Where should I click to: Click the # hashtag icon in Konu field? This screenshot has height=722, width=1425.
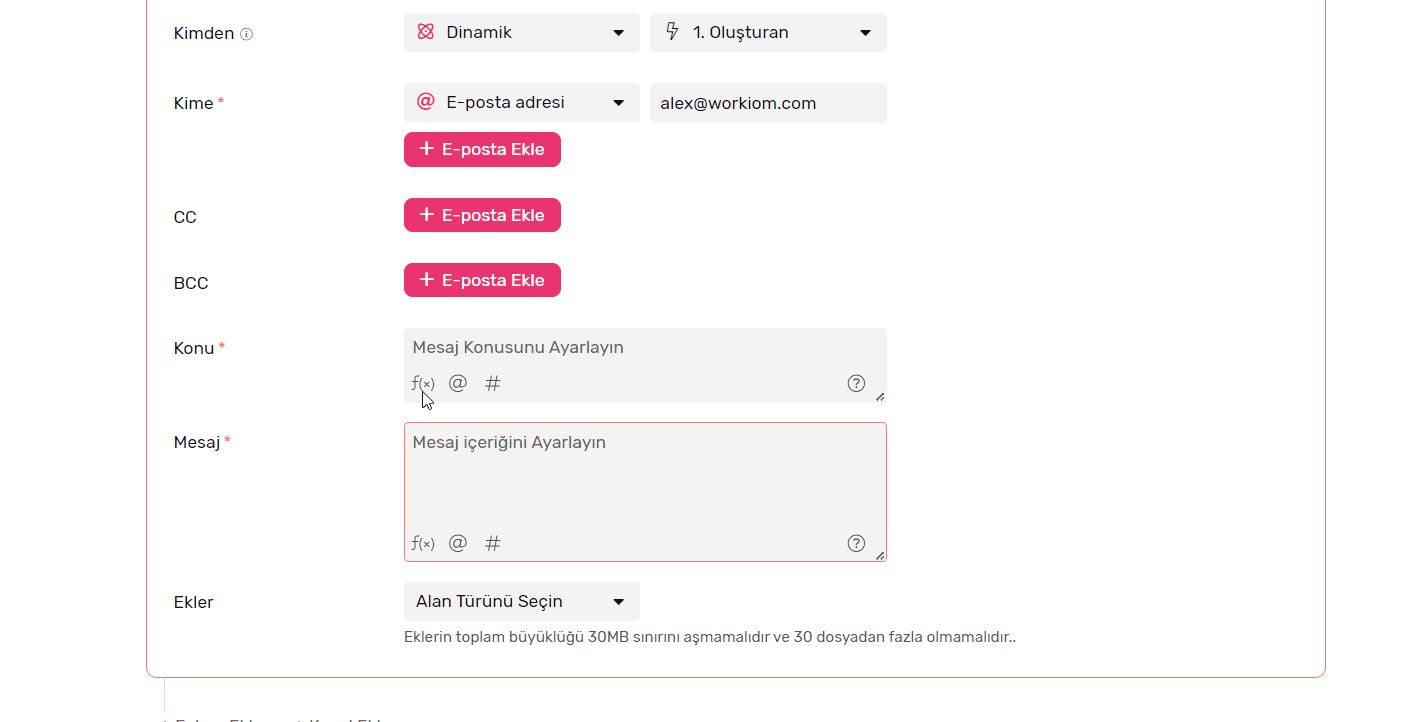[x=492, y=383]
